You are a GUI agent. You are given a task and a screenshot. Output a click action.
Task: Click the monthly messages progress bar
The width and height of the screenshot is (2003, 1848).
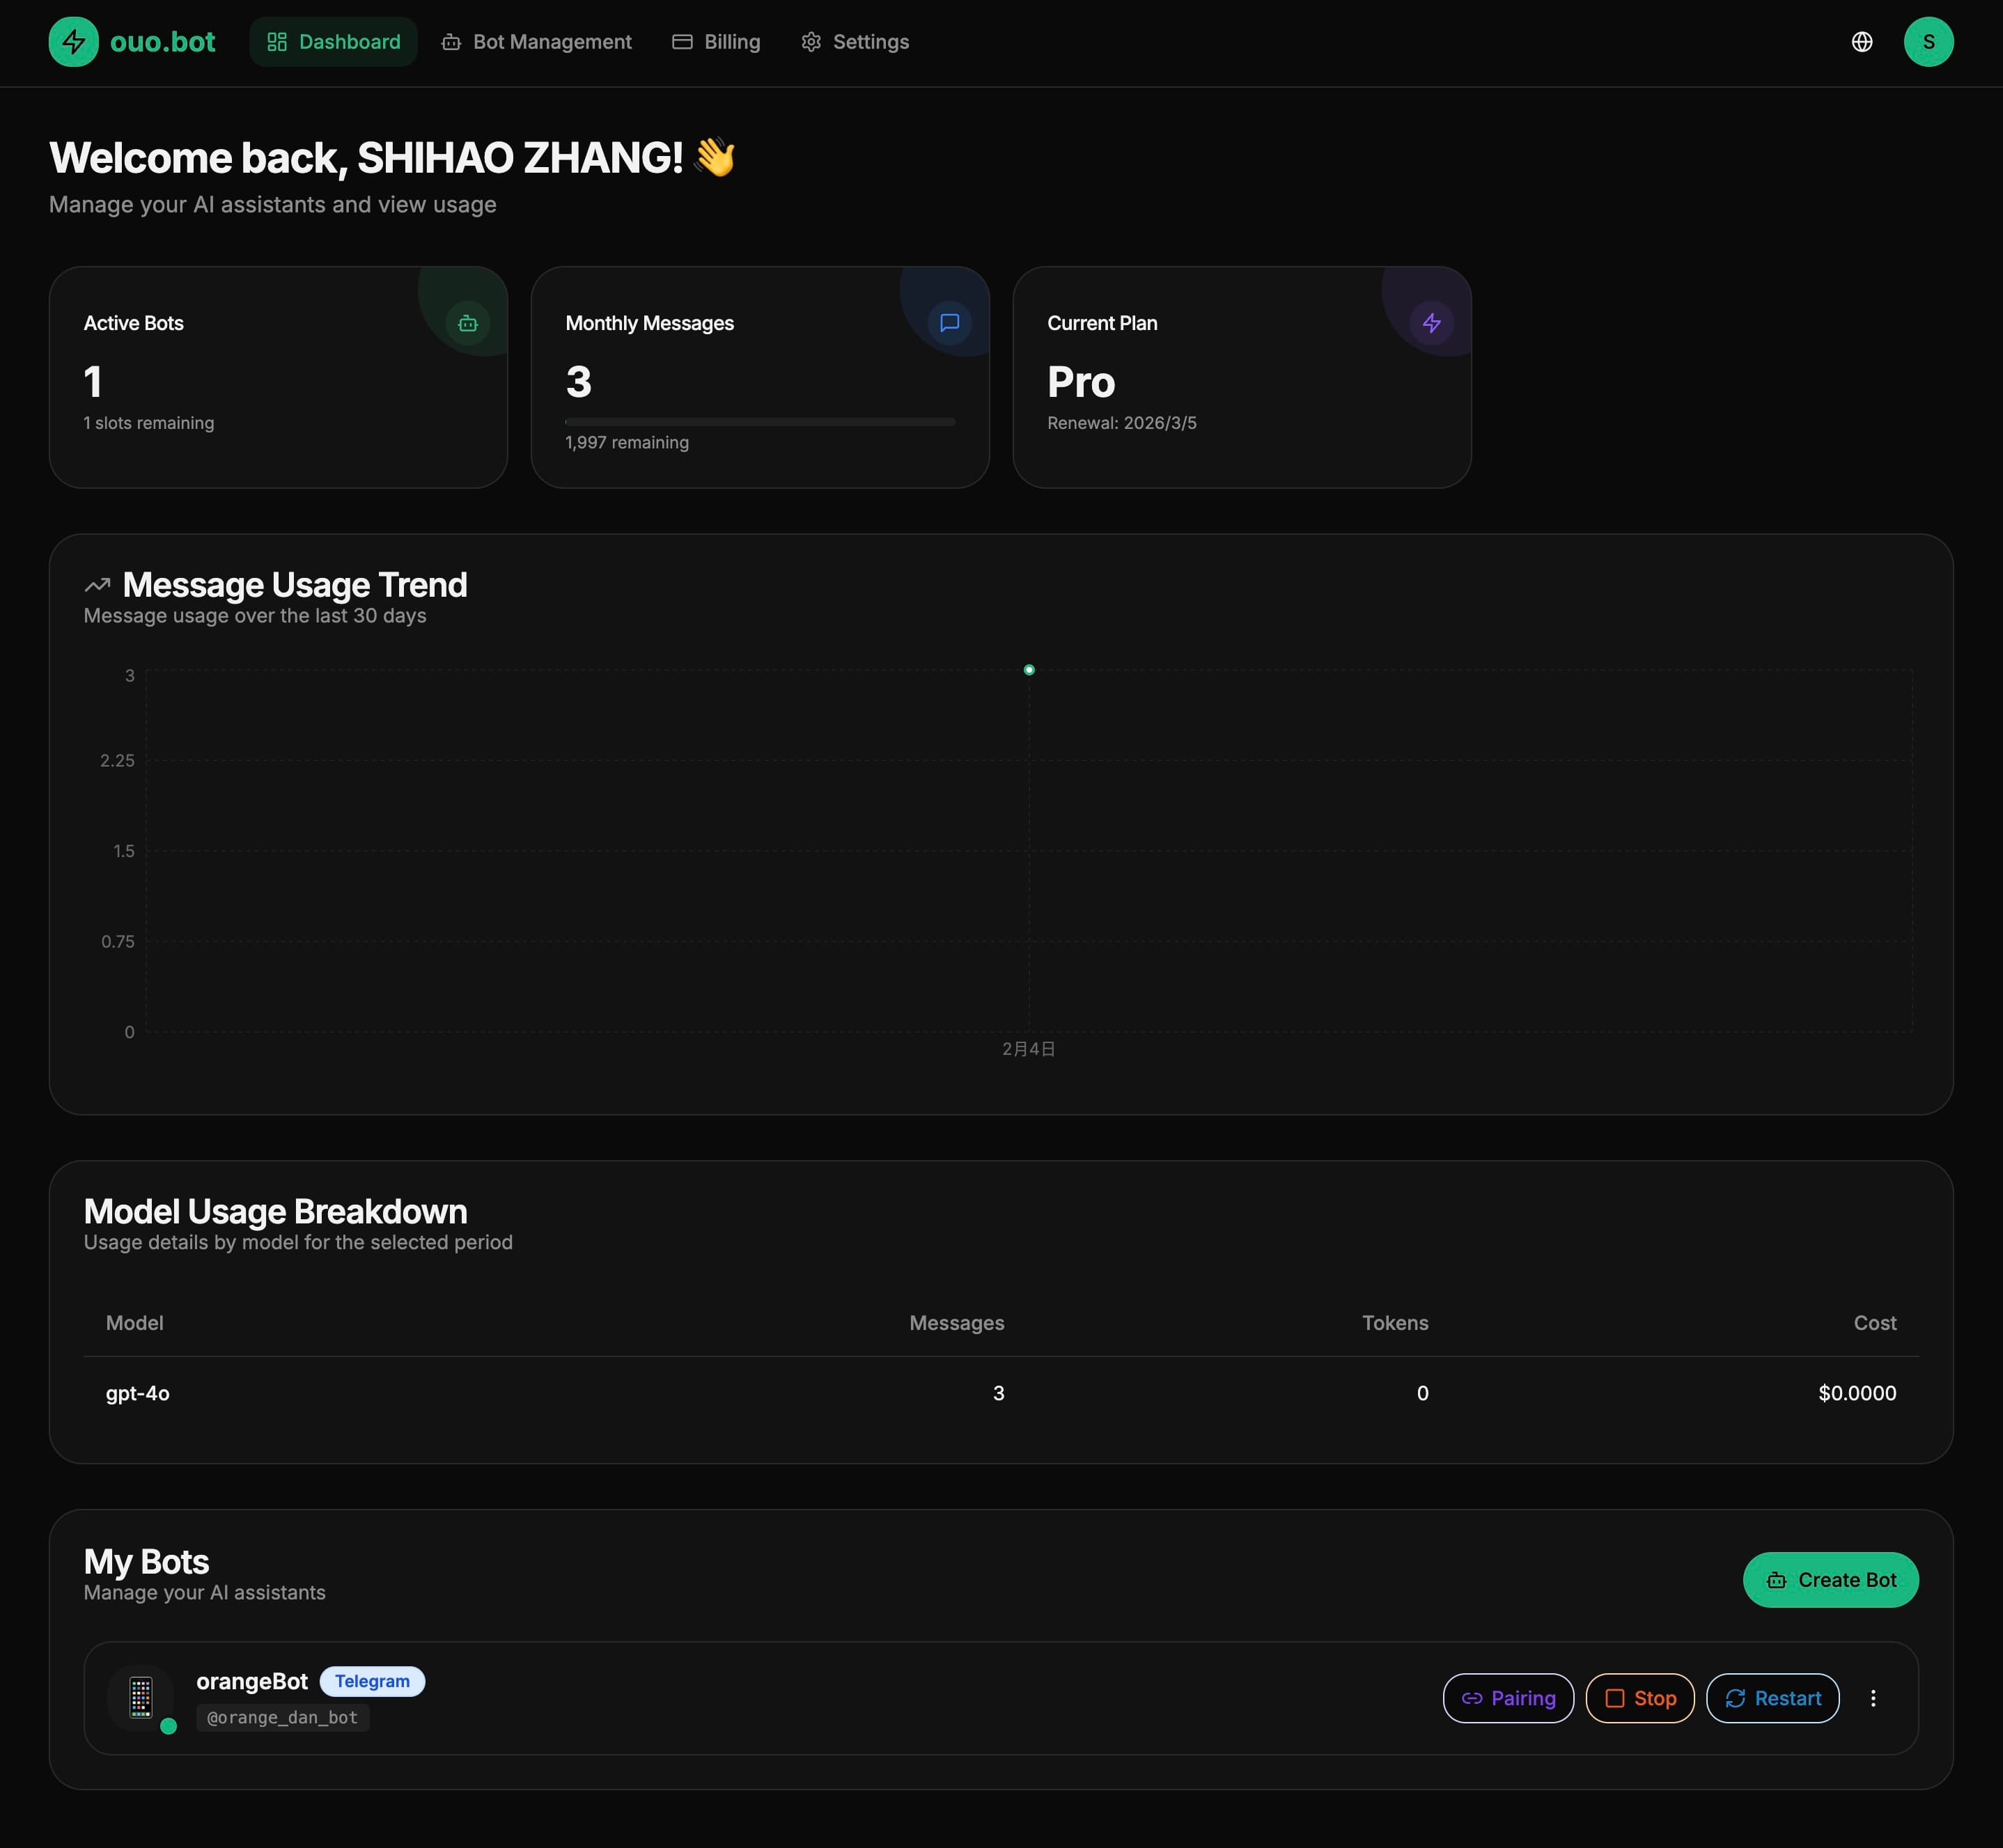760,421
